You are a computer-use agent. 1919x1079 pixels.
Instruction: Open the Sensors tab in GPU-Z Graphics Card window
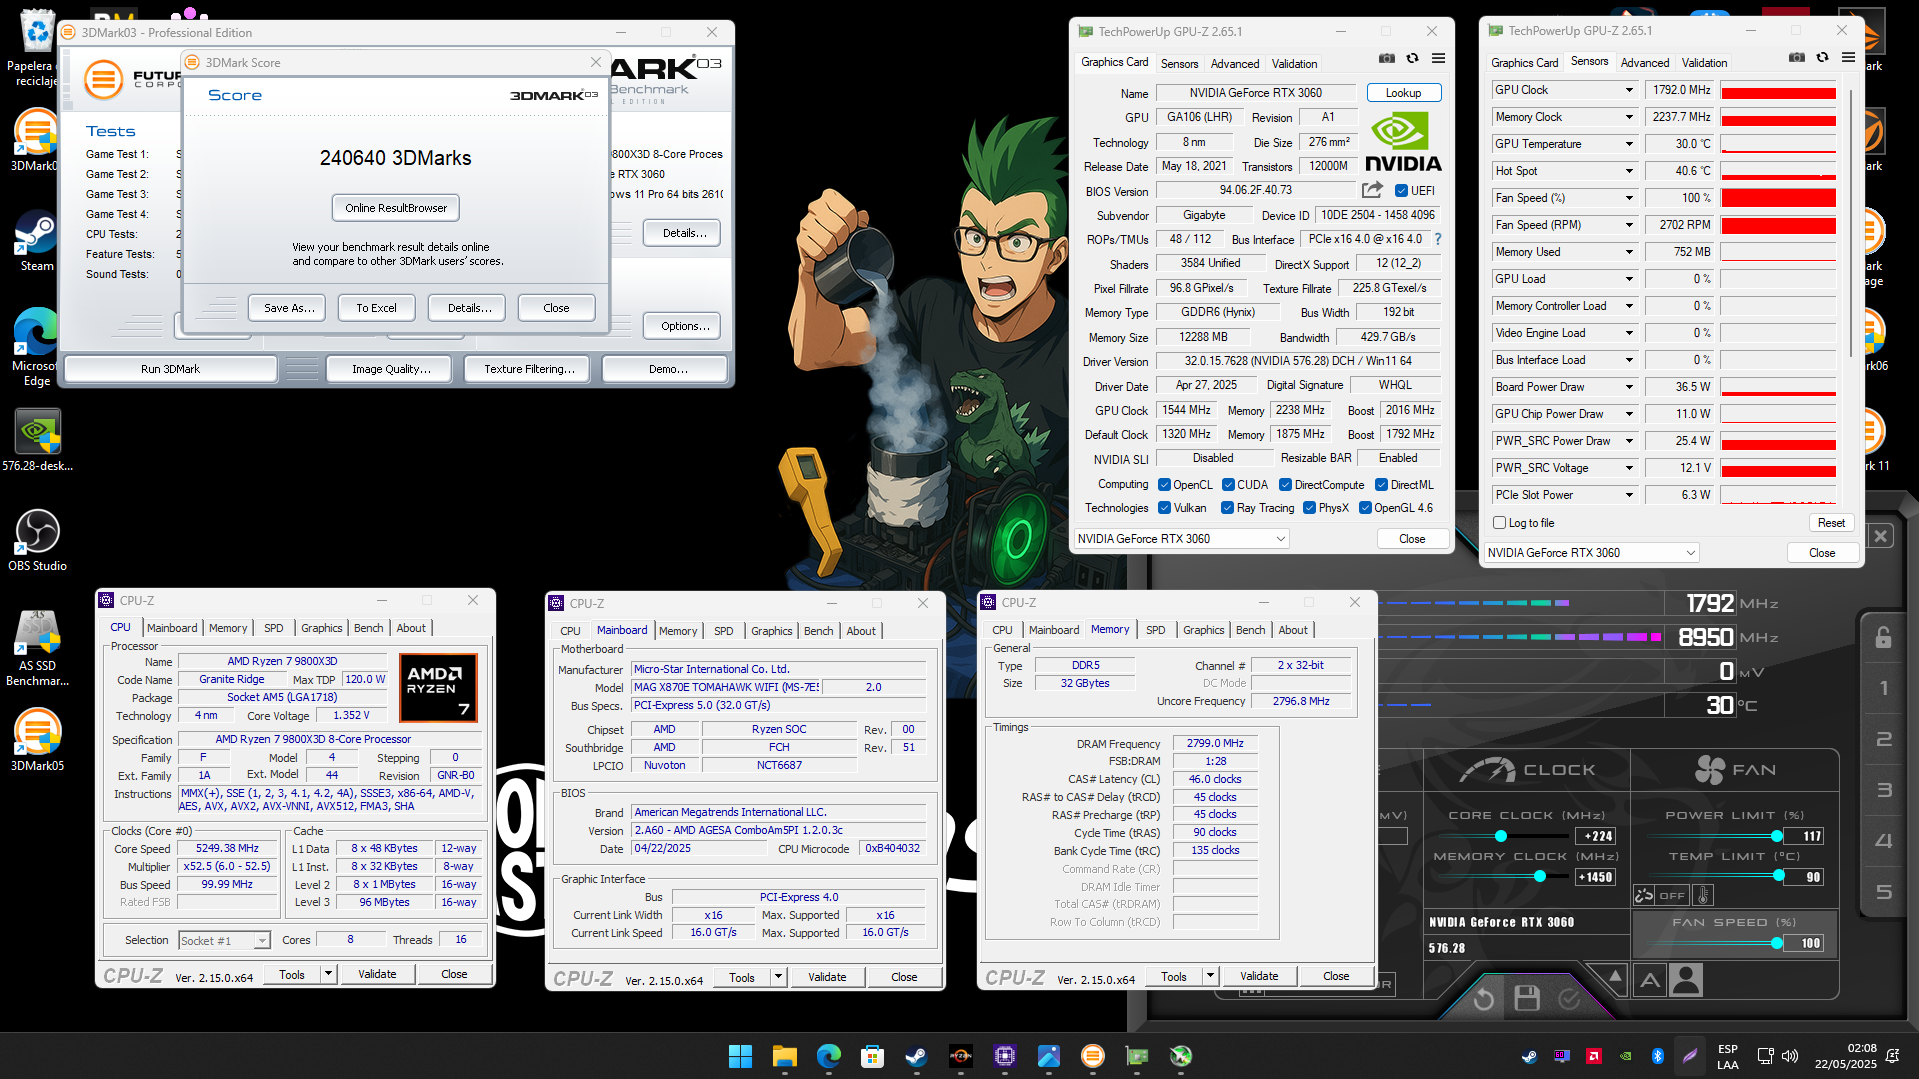pyautogui.click(x=1179, y=64)
